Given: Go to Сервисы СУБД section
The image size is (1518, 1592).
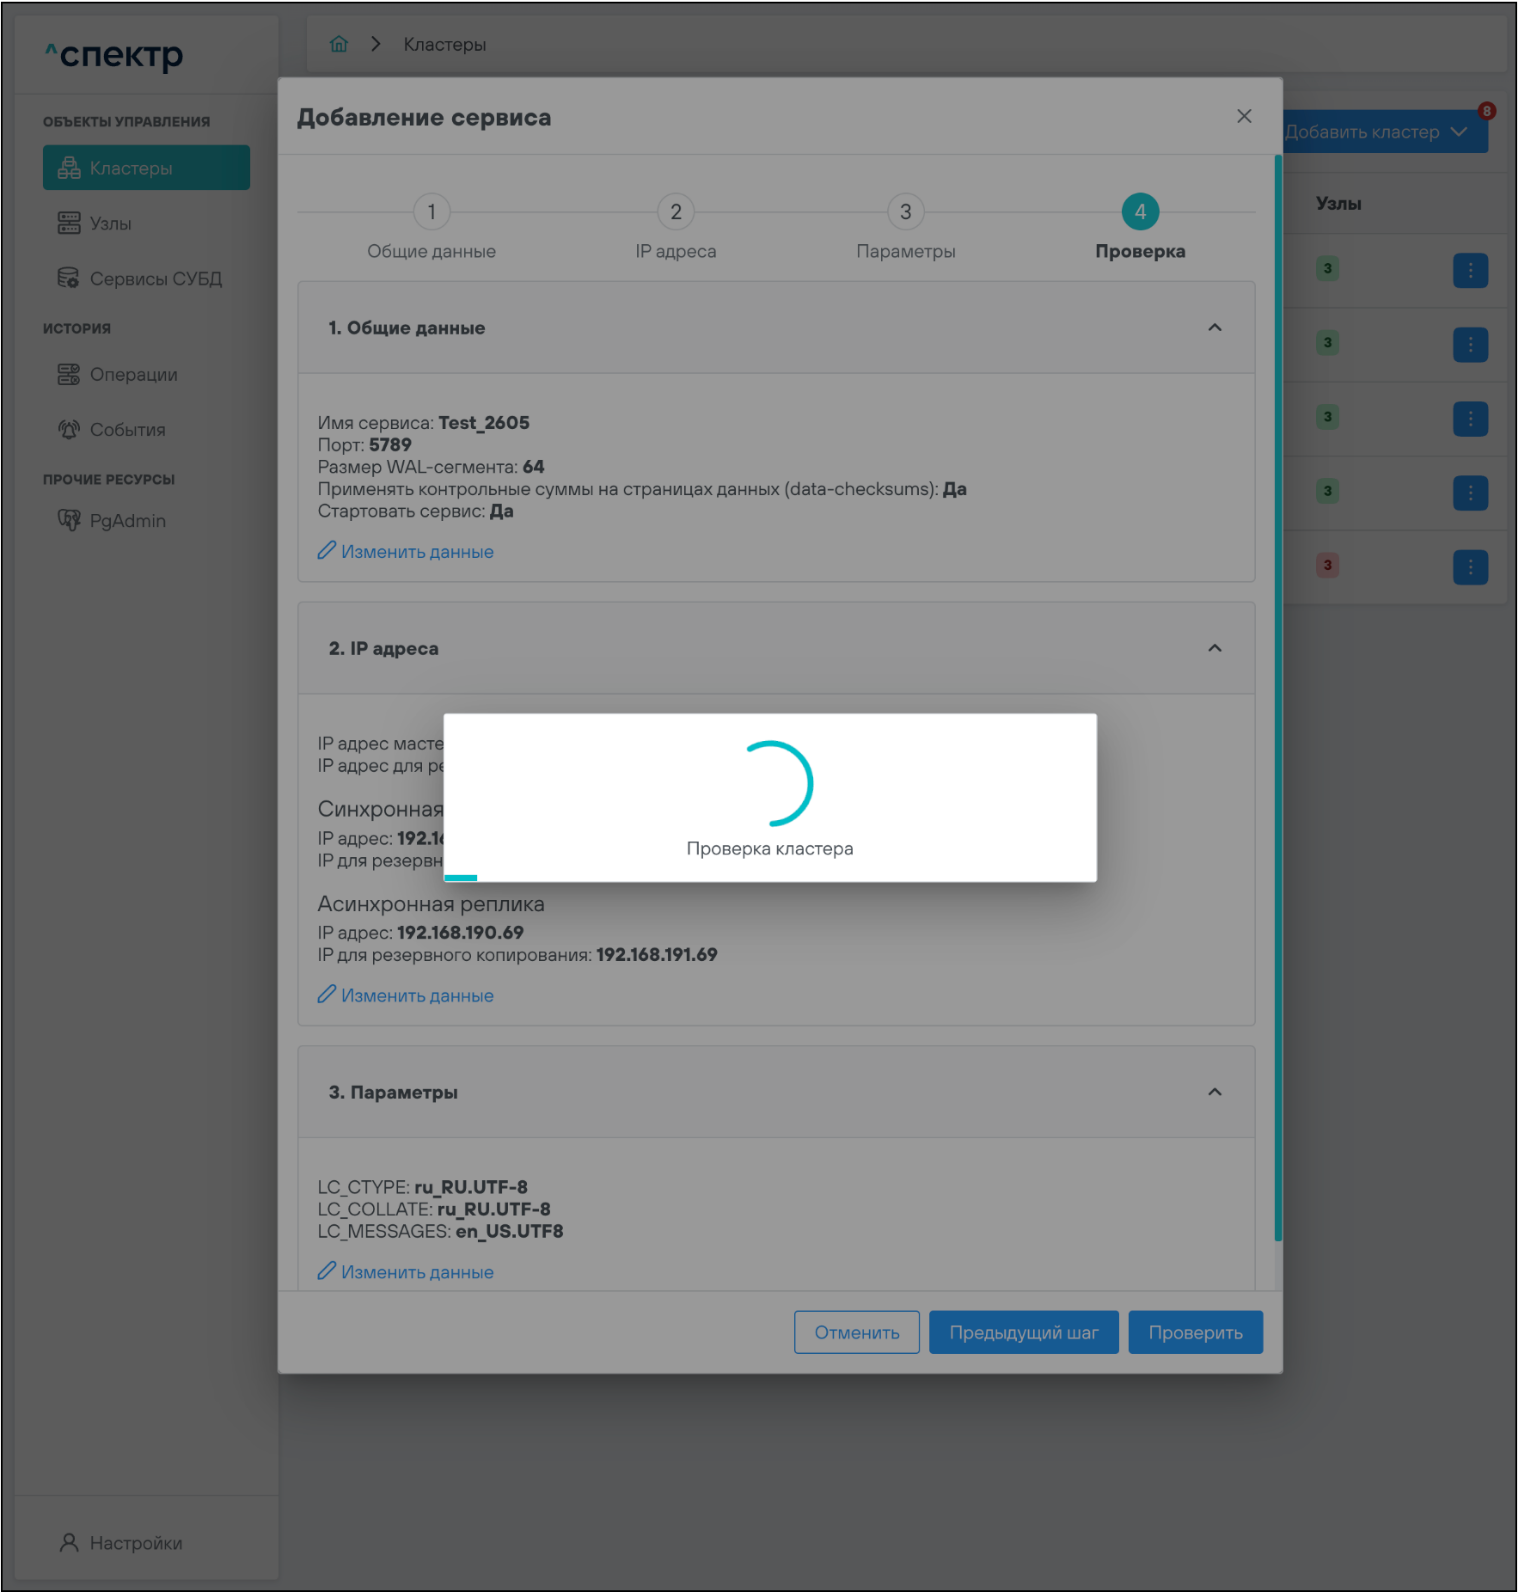Looking at the screenshot, I should coord(155,279).
